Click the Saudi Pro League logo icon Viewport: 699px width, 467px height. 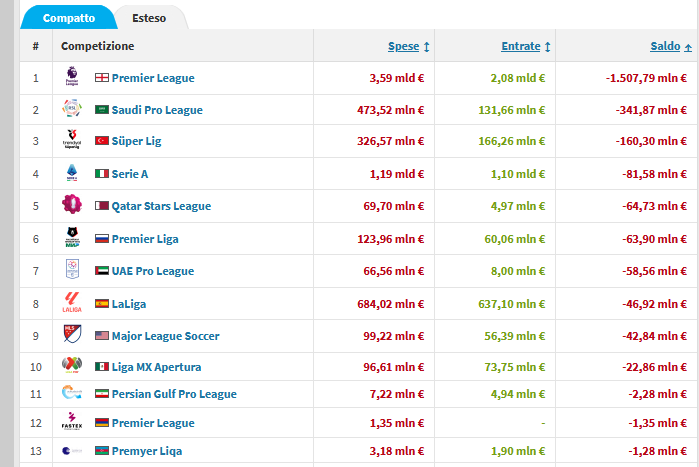click(72, 108)
